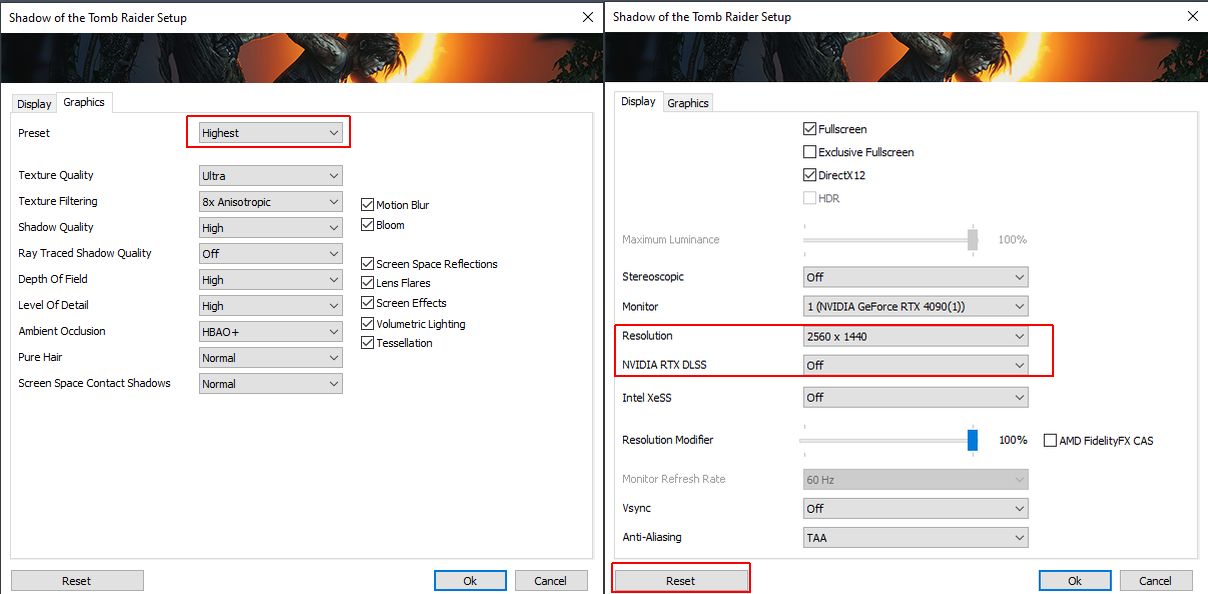Click the Preset label text
The width and height of the screenshot is (1208, 594).
coord(34,132)
